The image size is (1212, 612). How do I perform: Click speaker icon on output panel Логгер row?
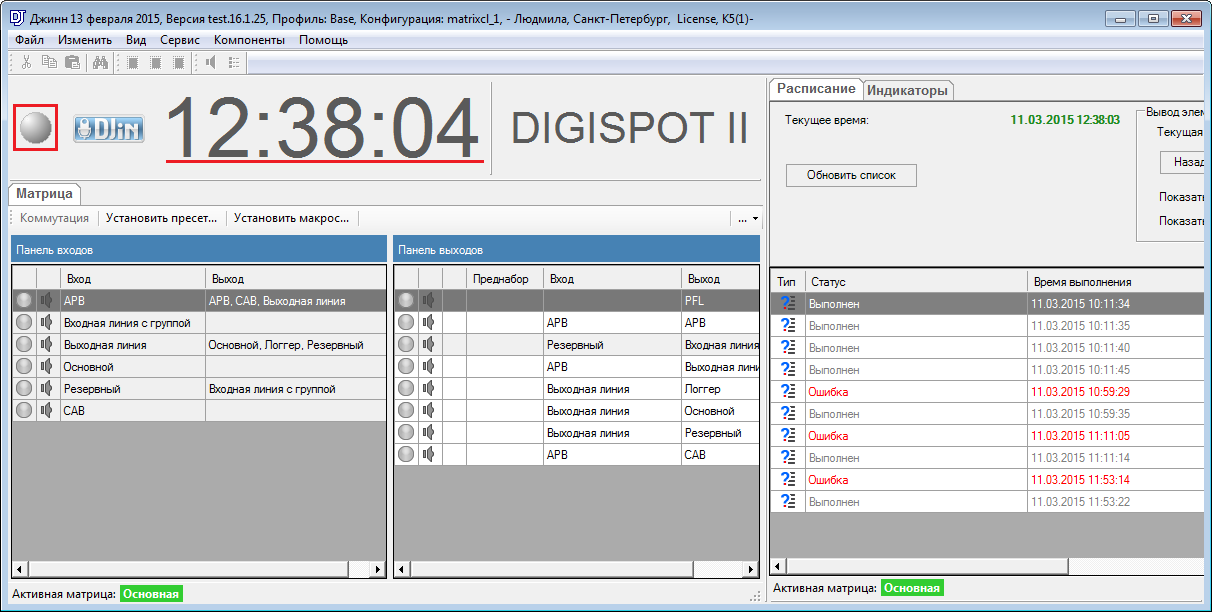click(430, 389)
